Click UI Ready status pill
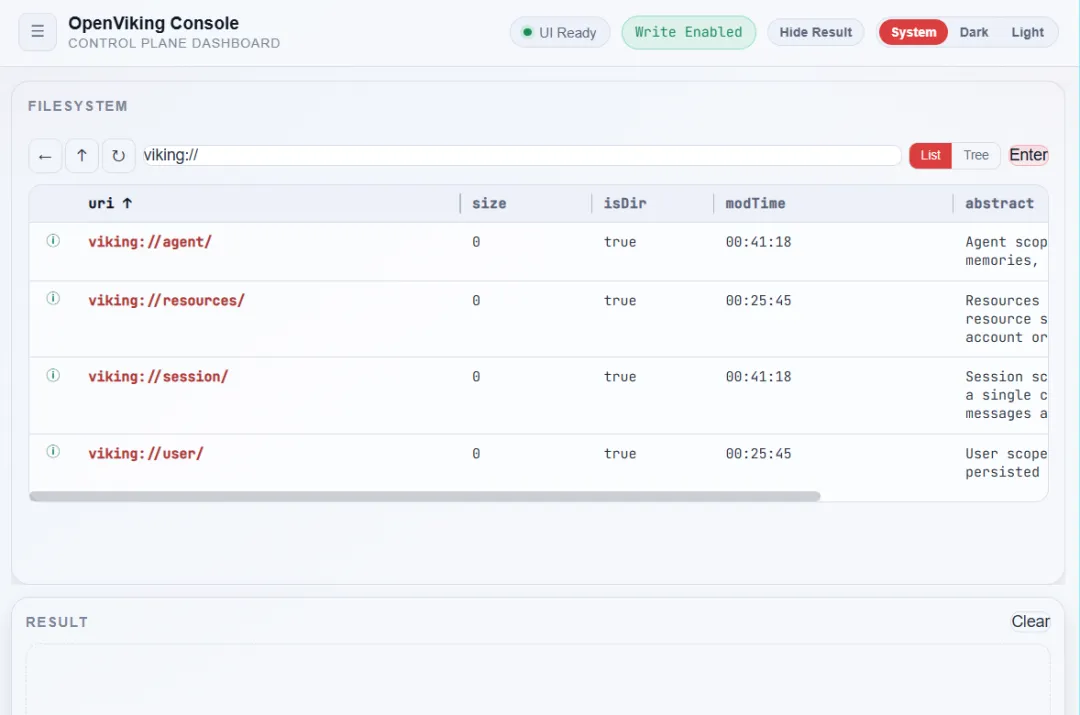Viewport: 1080px width, 715px height. [x=560, y=32]
